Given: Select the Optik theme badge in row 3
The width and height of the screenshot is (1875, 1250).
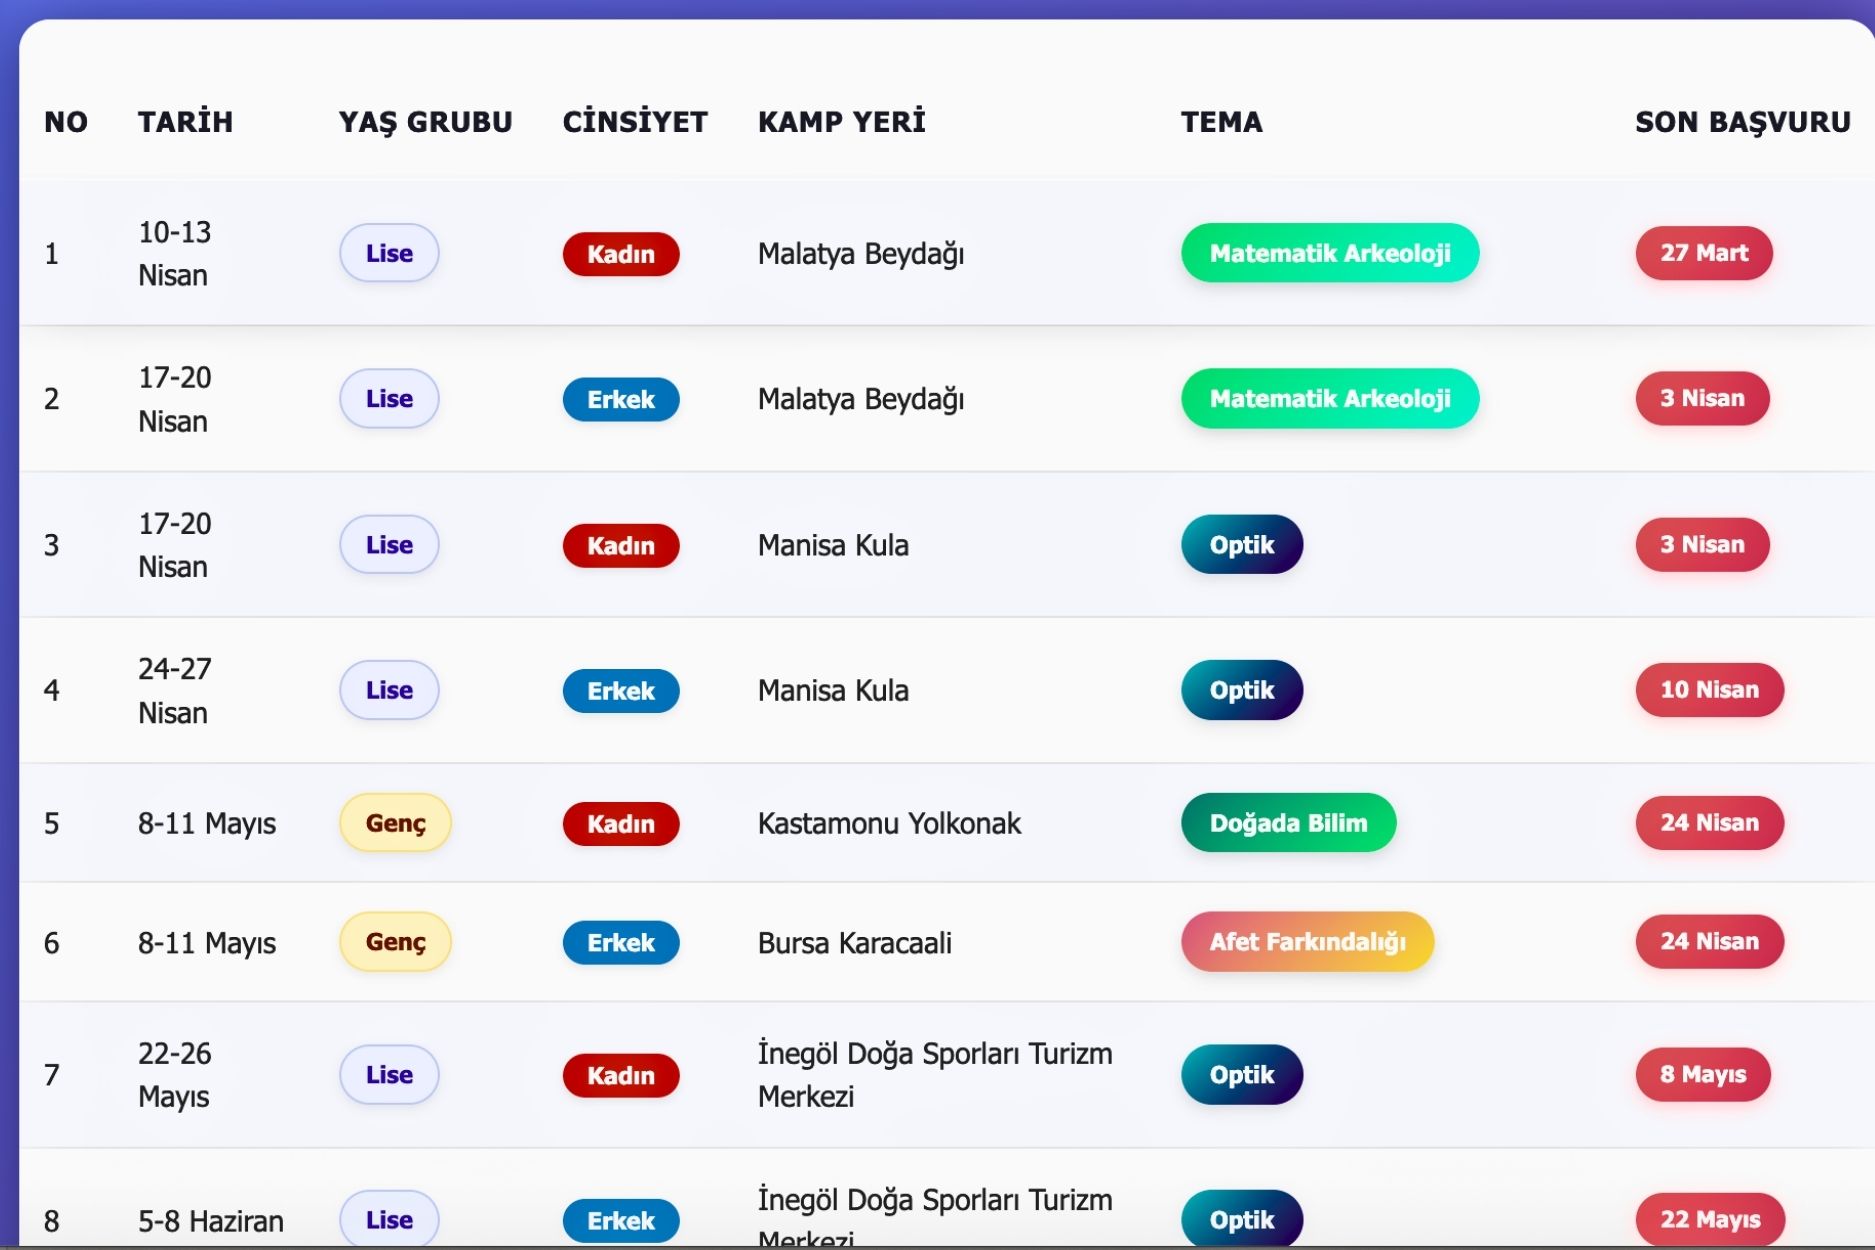Looking at the screenshot, I should tap(1241, 545).
